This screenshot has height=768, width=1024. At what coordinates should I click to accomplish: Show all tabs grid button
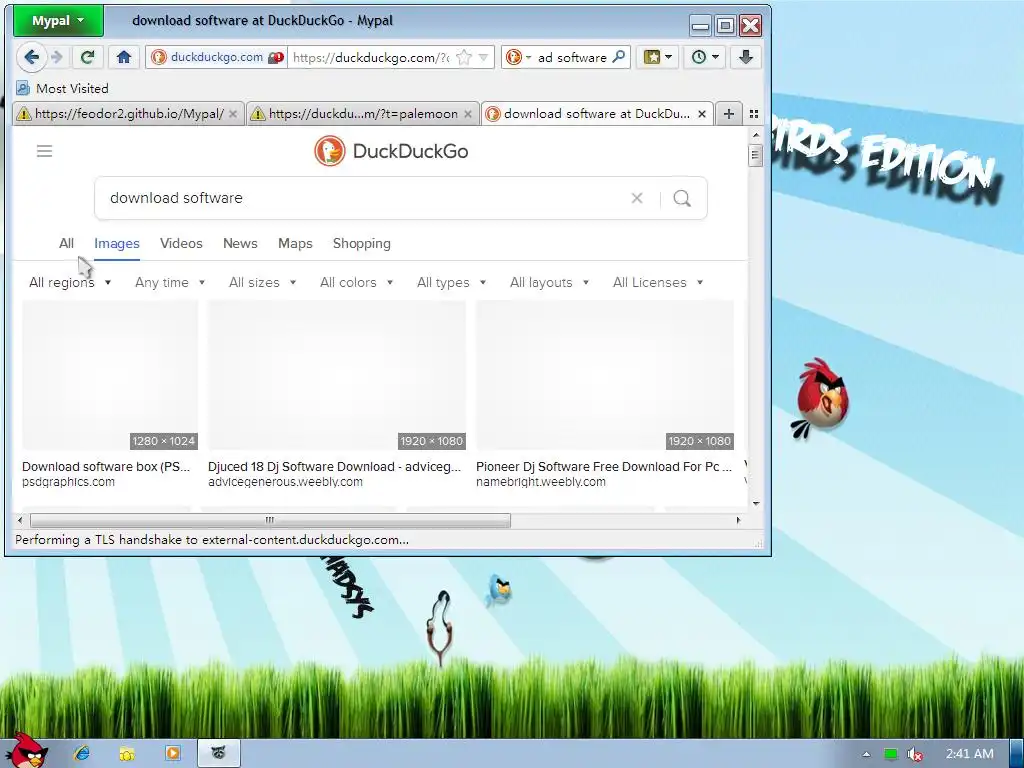(x=754, y=114)
